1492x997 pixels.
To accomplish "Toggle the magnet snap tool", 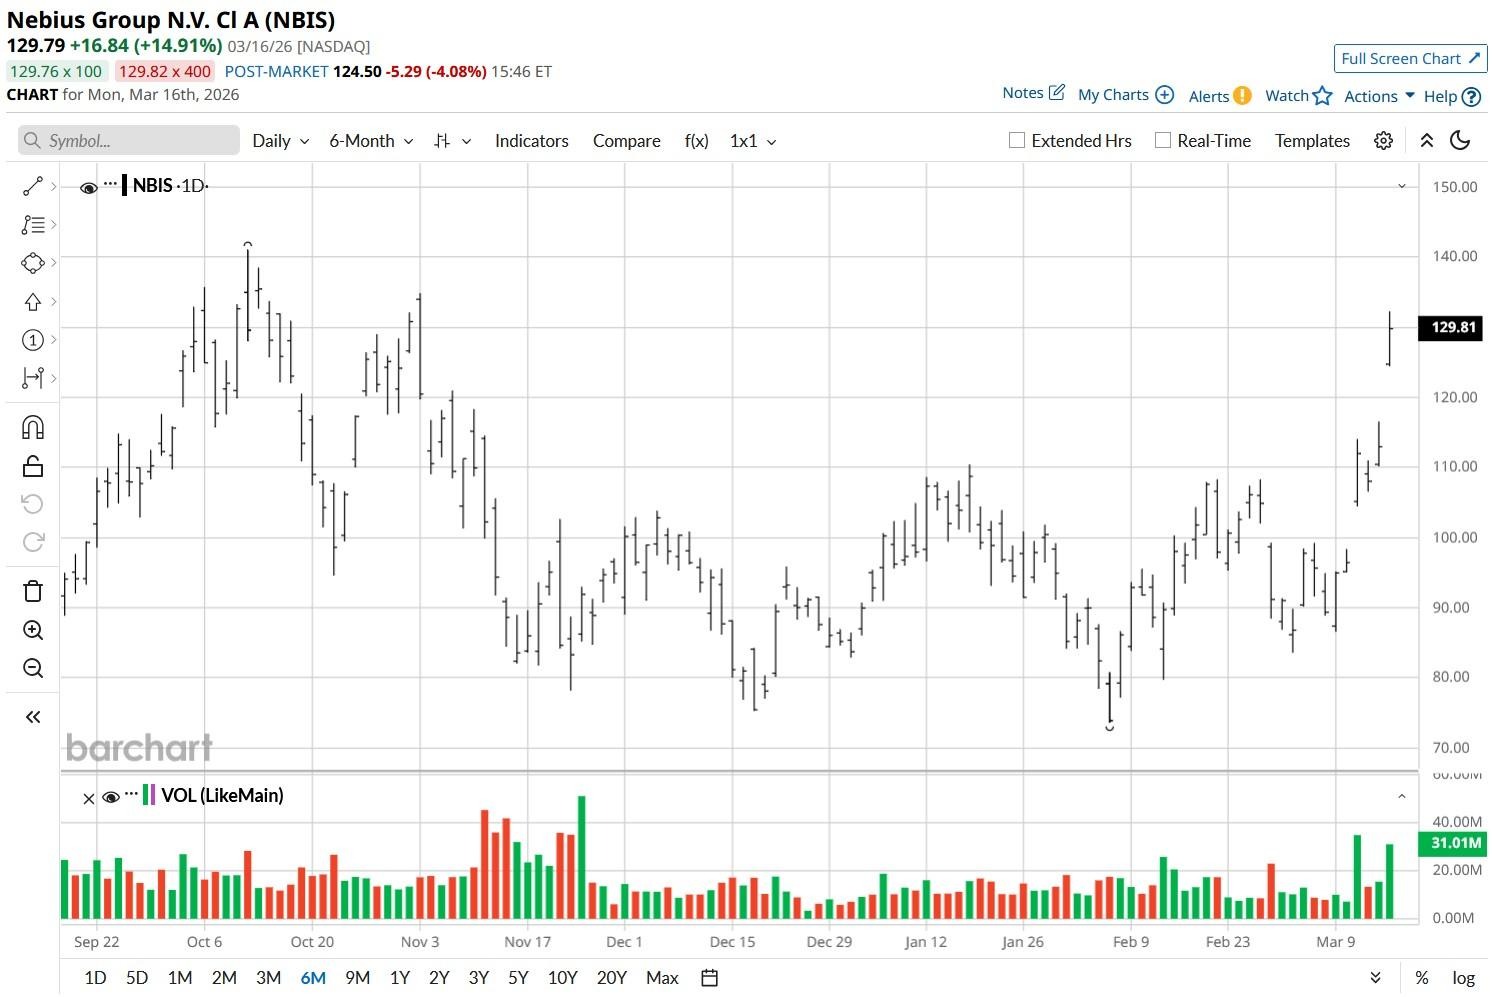I will pos(32,428).
